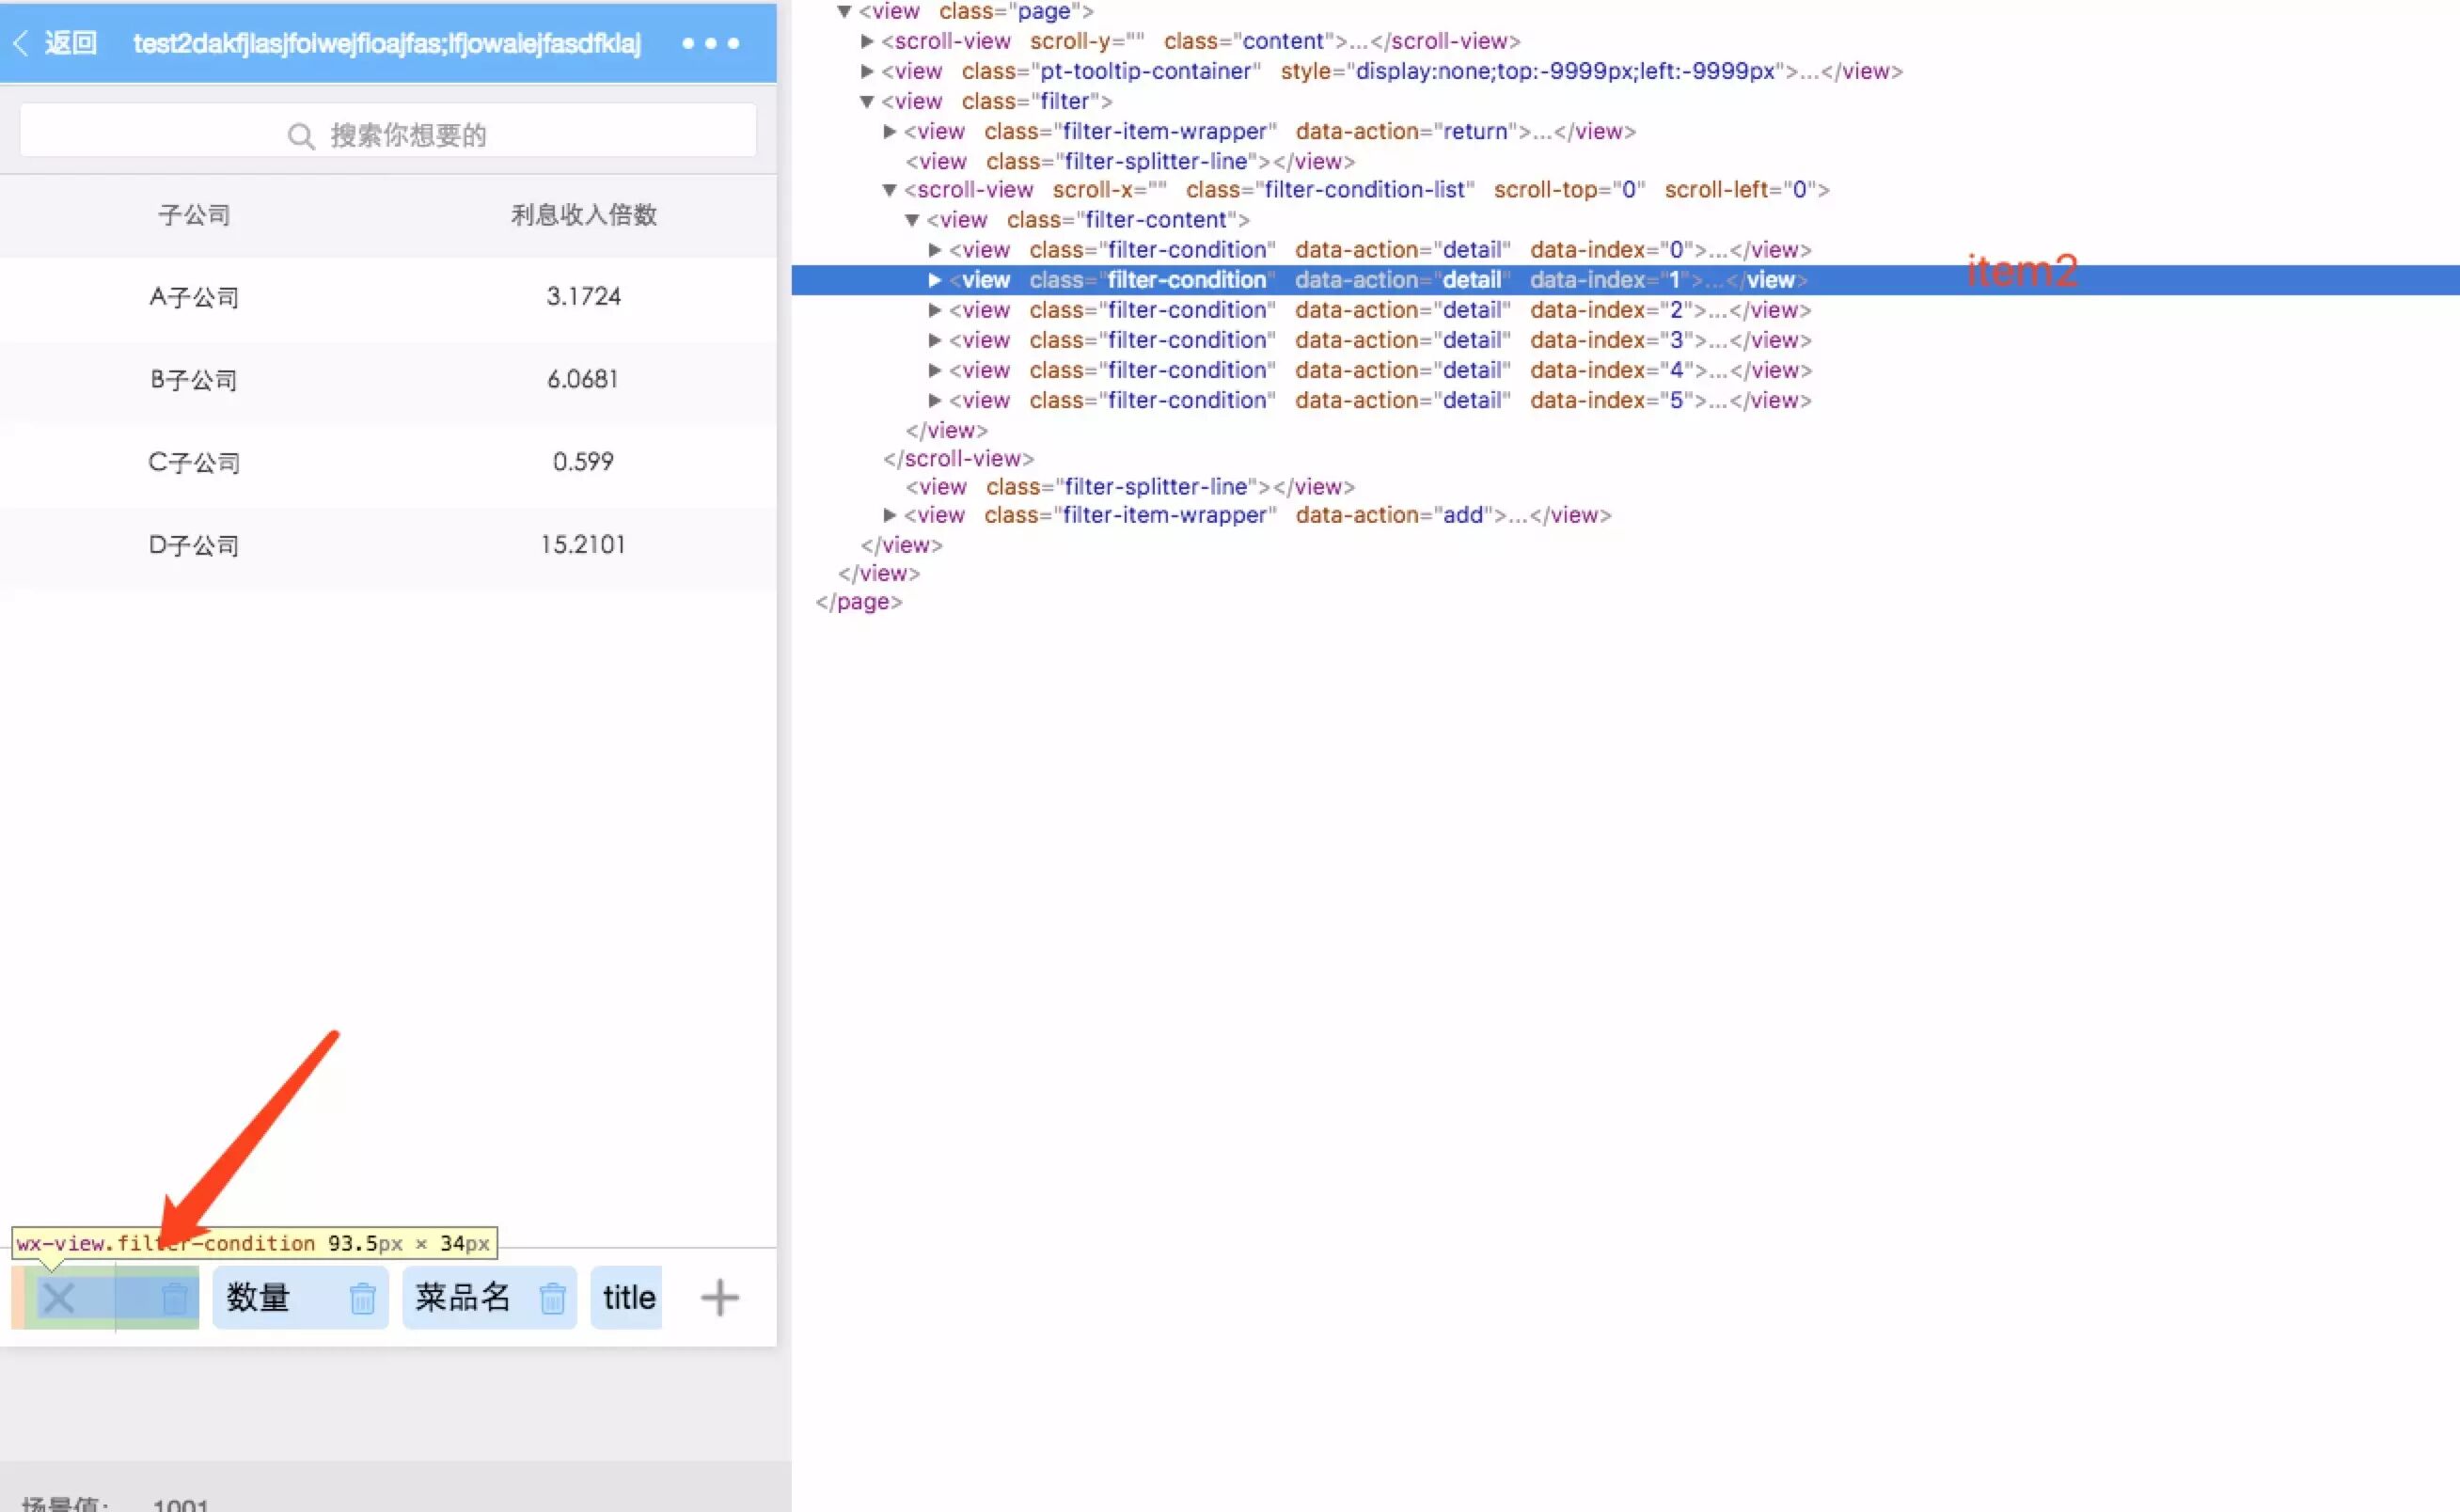Screen dimensions: 2460x1512
Task: Click trash icon on highlighted first filter
Action: (x=175, y=1298)
